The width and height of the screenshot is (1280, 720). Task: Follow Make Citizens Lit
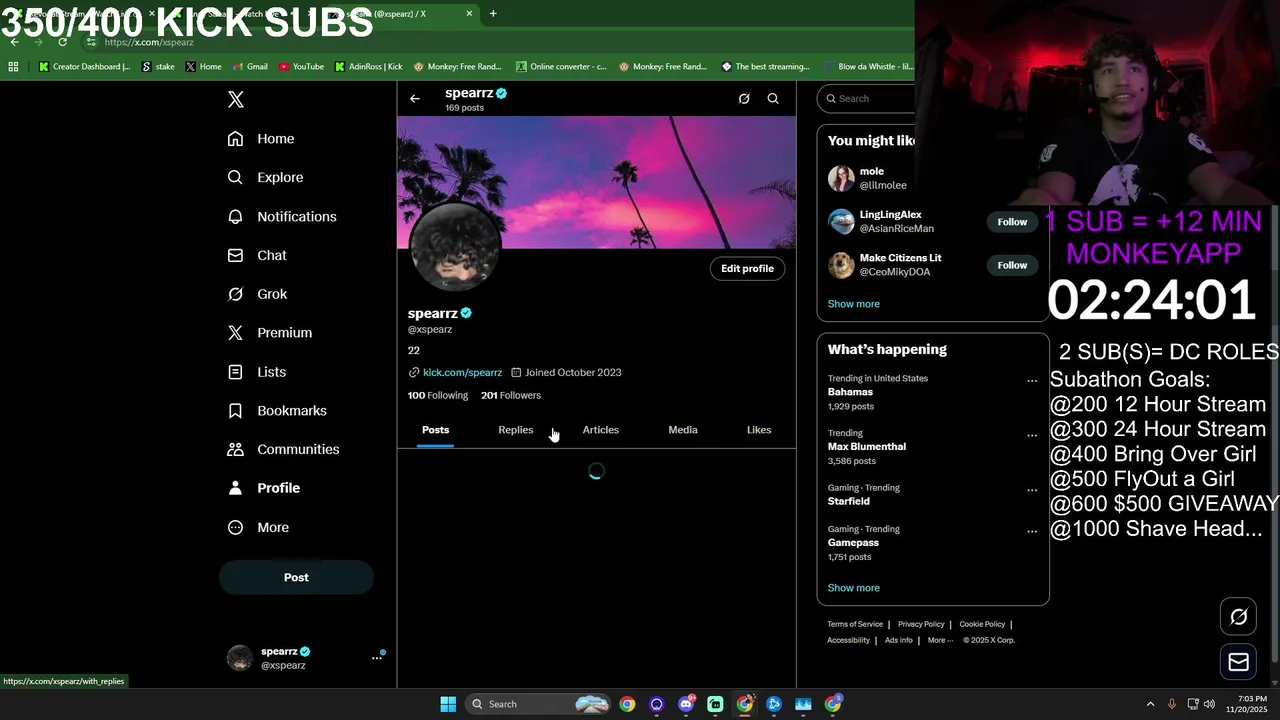(x=1012, y=265)
